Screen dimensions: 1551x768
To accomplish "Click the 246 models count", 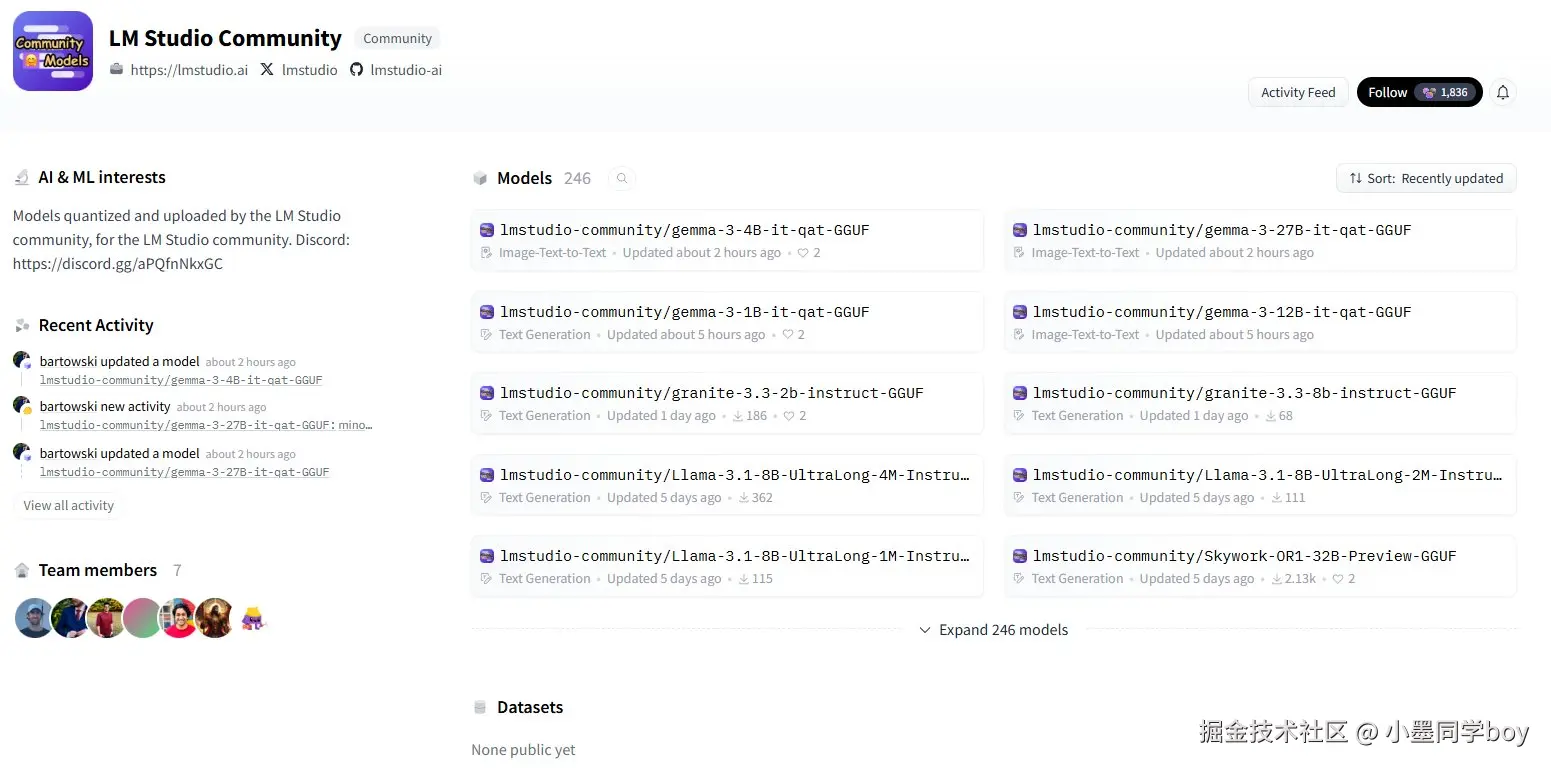I will pos(577,178).
